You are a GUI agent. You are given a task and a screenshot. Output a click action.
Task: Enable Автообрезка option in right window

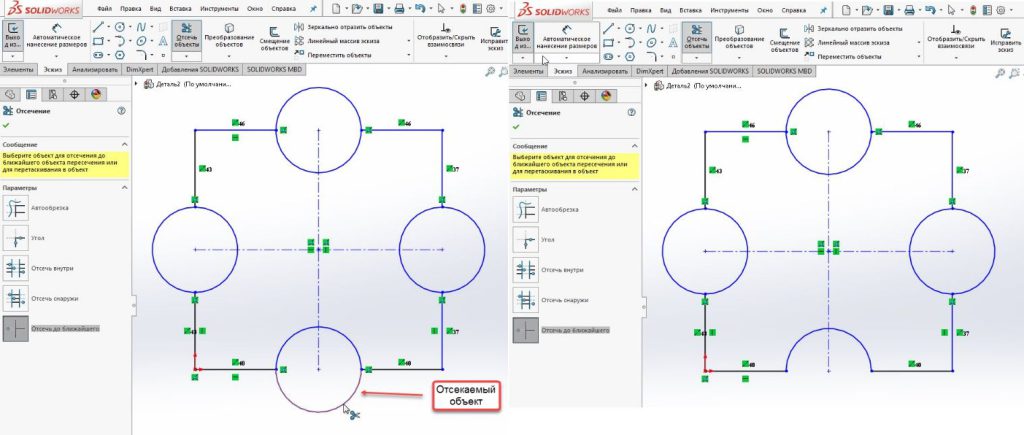click(526, 210)
